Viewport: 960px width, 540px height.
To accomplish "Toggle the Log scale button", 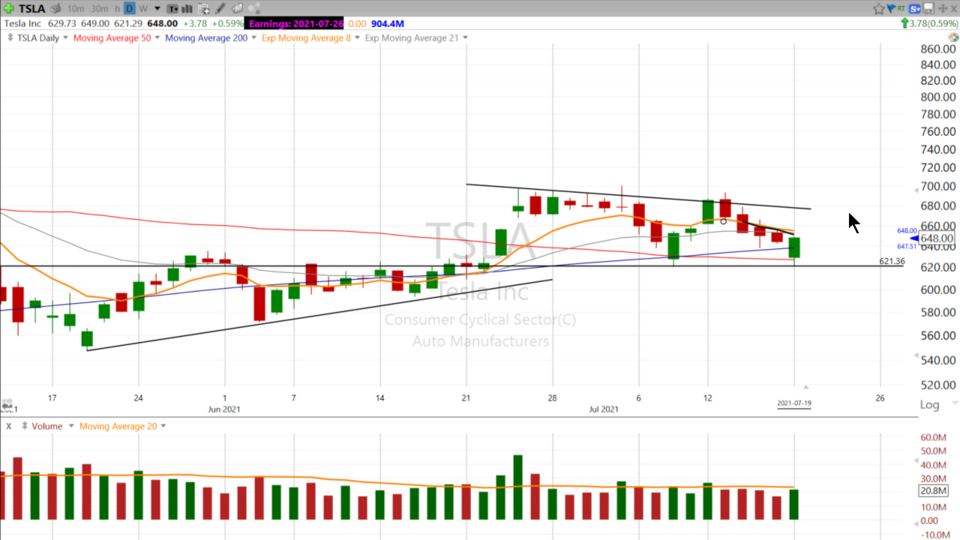I will click(x=929, y=405).
